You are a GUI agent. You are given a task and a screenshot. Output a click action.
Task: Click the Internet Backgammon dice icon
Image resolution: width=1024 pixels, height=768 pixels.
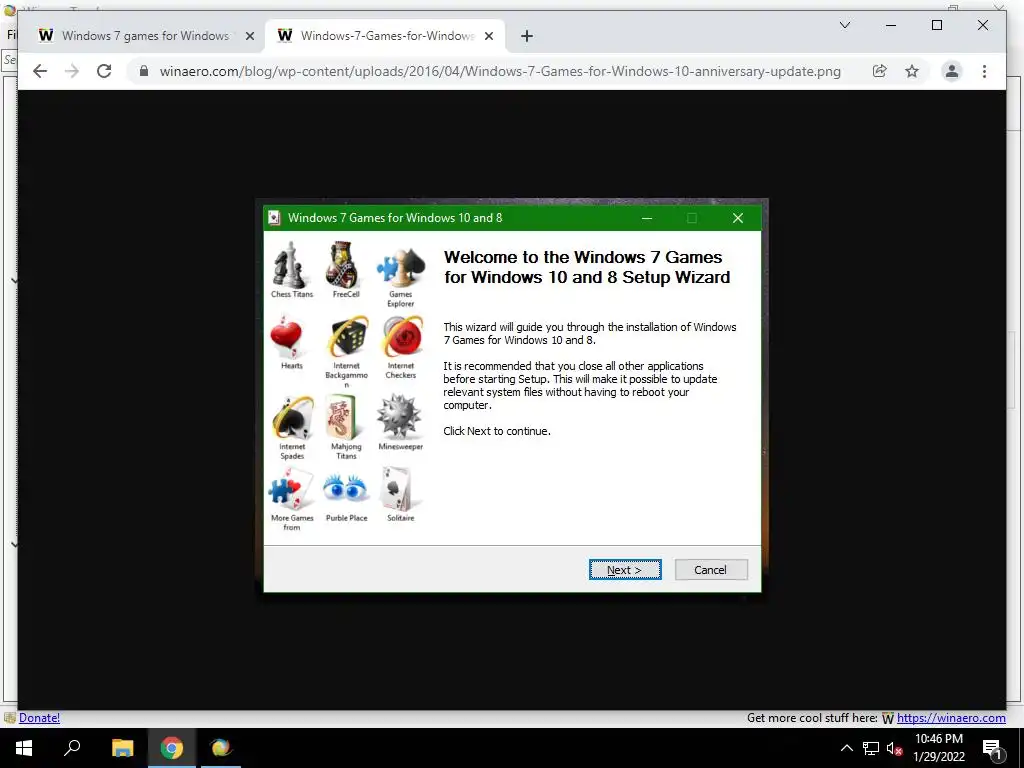click(347, 337)
